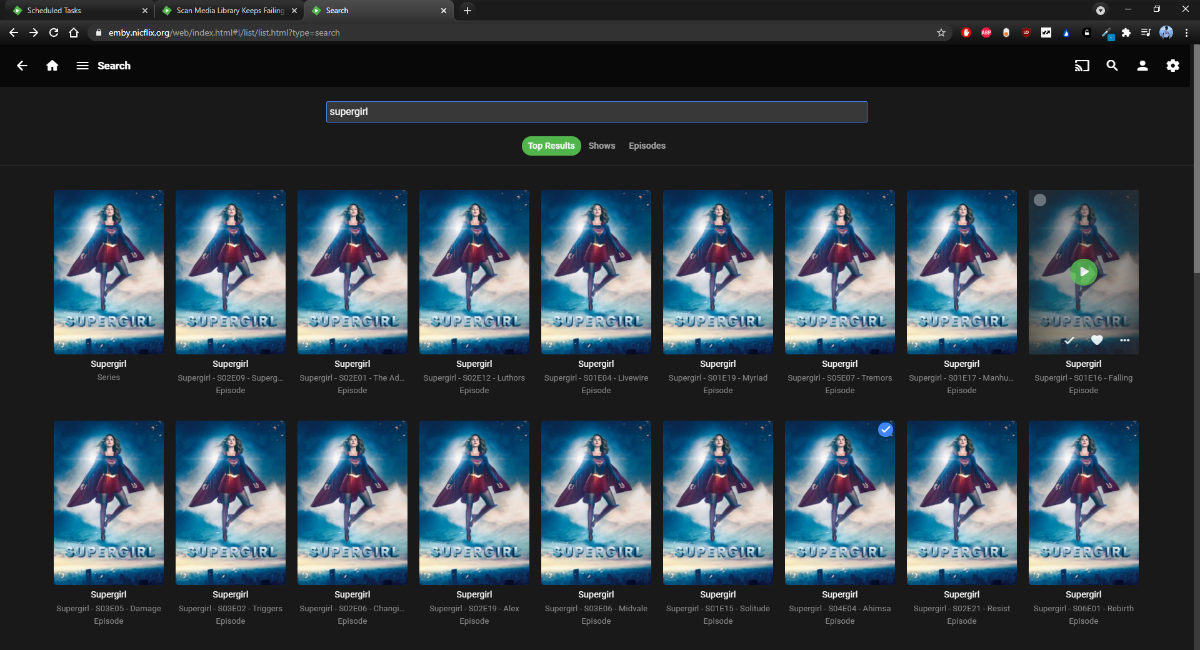This screenshot has height=650, width=1200.
Task: Toggle select circle on S01E16 Falling card
Action: tap(1040, 200)
